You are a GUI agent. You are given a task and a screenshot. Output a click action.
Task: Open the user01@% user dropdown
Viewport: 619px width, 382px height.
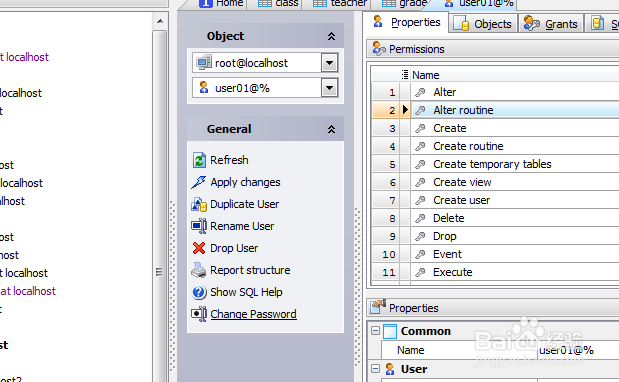pos(330,88)
